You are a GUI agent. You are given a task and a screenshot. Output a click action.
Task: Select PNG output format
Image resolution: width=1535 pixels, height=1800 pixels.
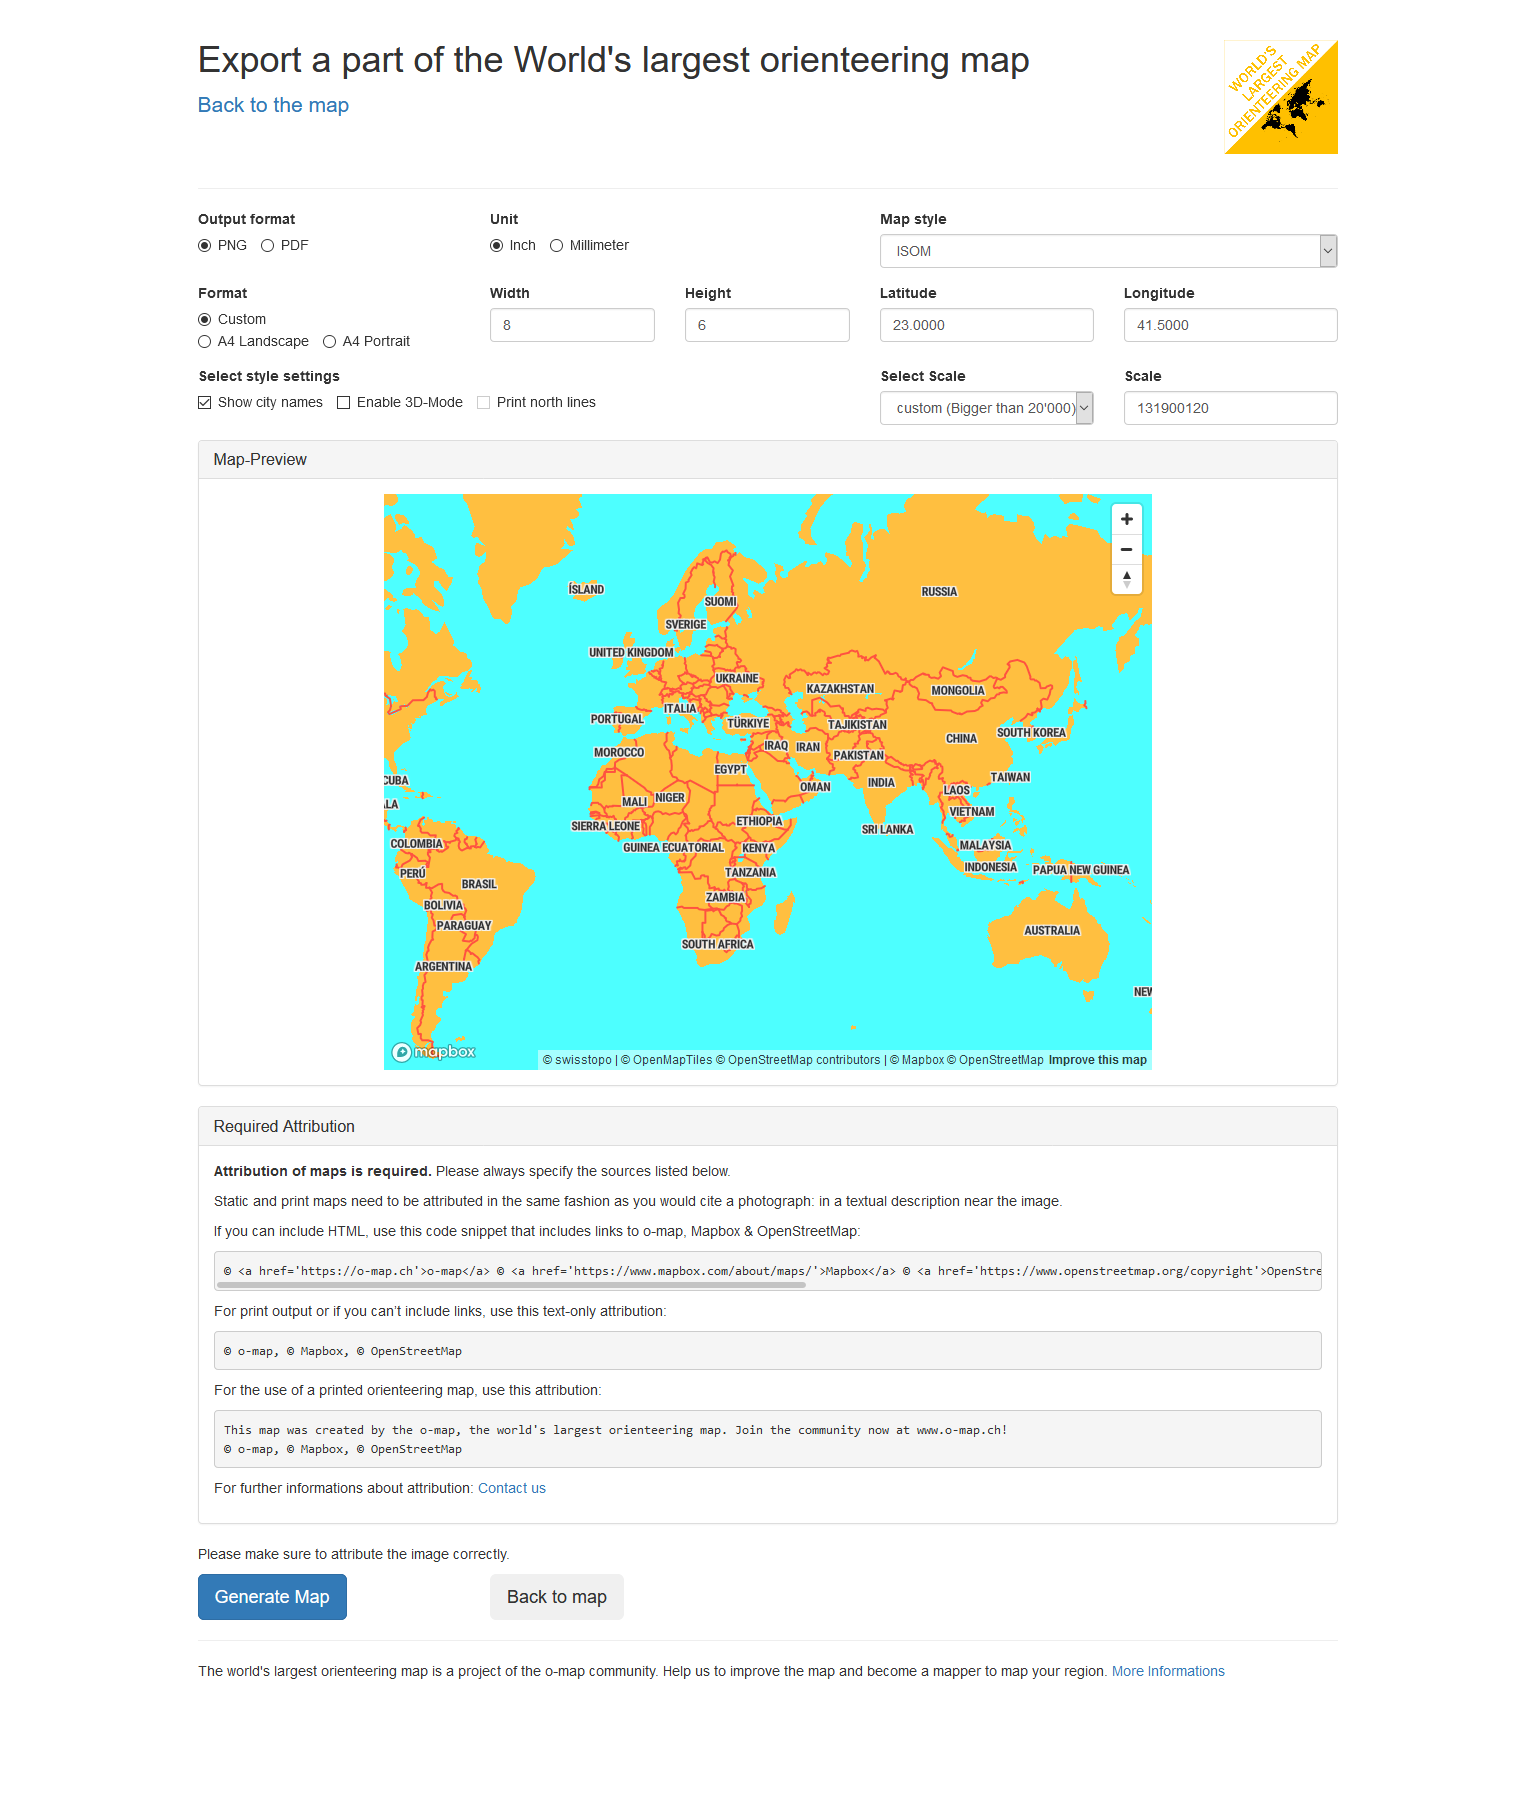tap(205, 246)
